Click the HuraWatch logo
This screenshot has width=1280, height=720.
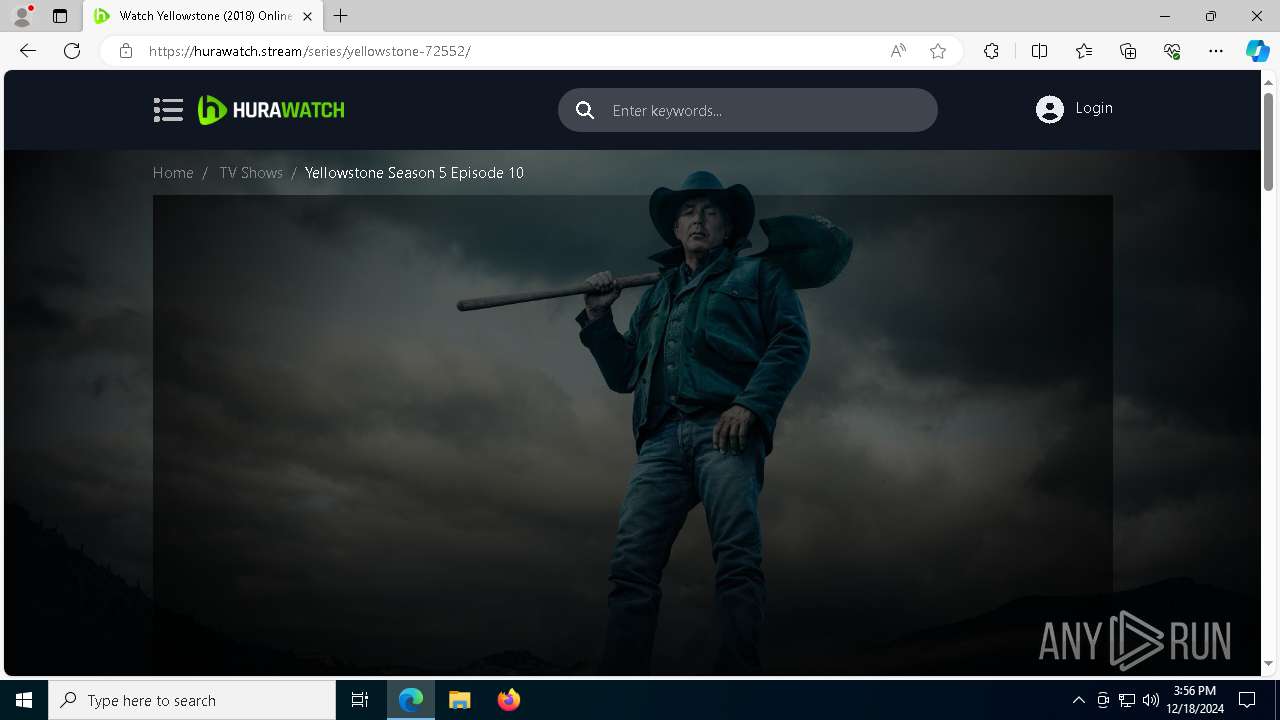point(271,110)
